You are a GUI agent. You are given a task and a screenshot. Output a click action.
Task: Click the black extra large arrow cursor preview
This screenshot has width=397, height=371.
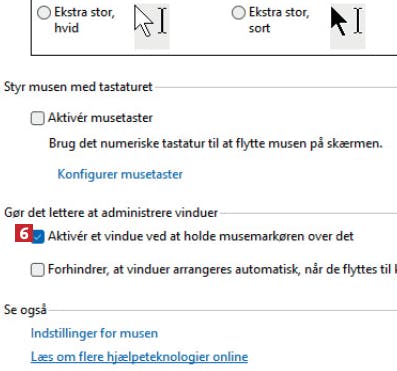point(339,21)
